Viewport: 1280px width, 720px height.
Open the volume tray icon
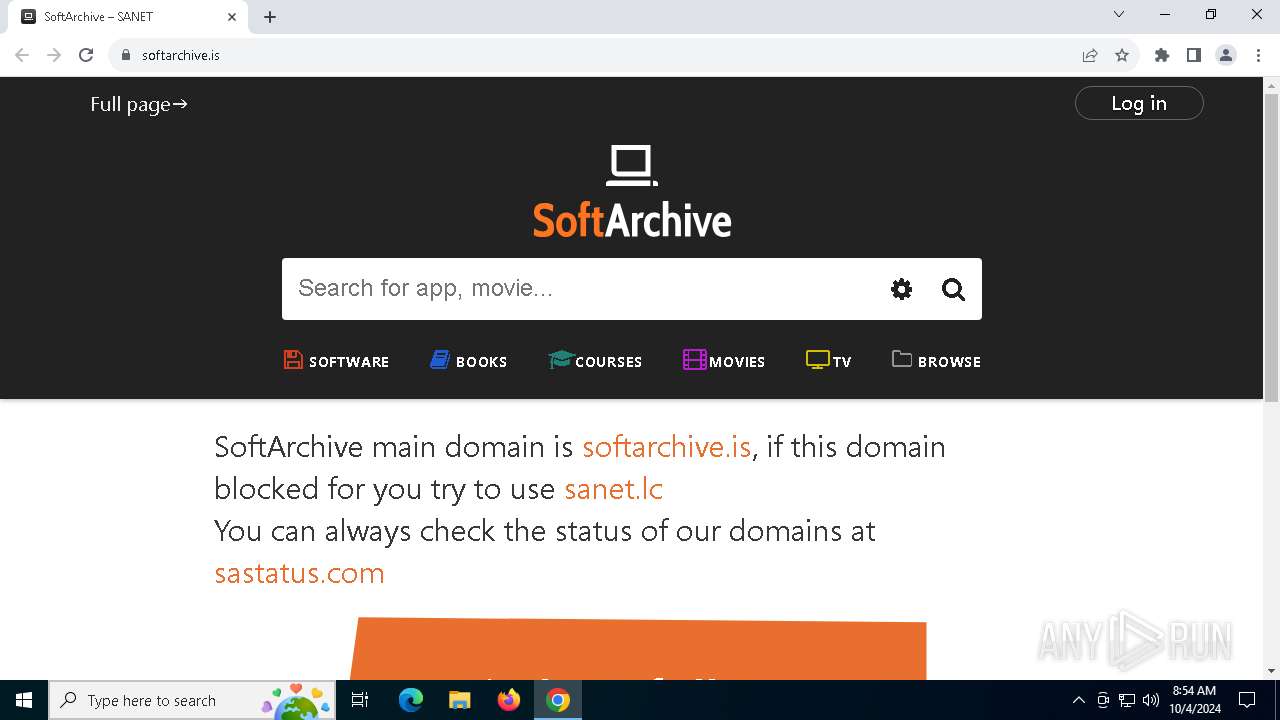point(1151,700)
